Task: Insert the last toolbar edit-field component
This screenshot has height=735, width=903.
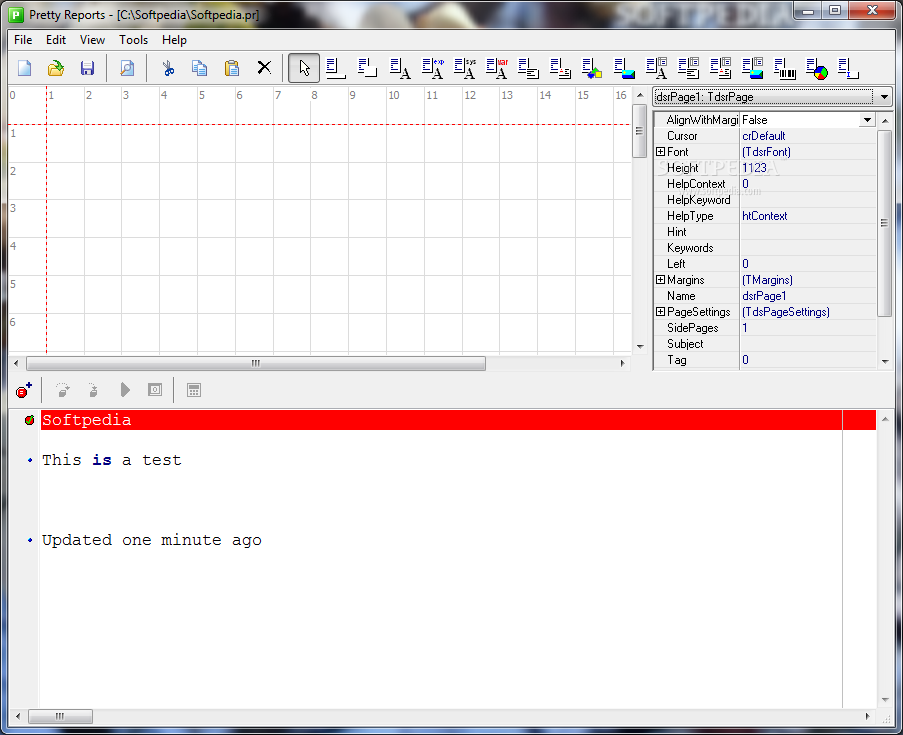Action: pos(848,69)
